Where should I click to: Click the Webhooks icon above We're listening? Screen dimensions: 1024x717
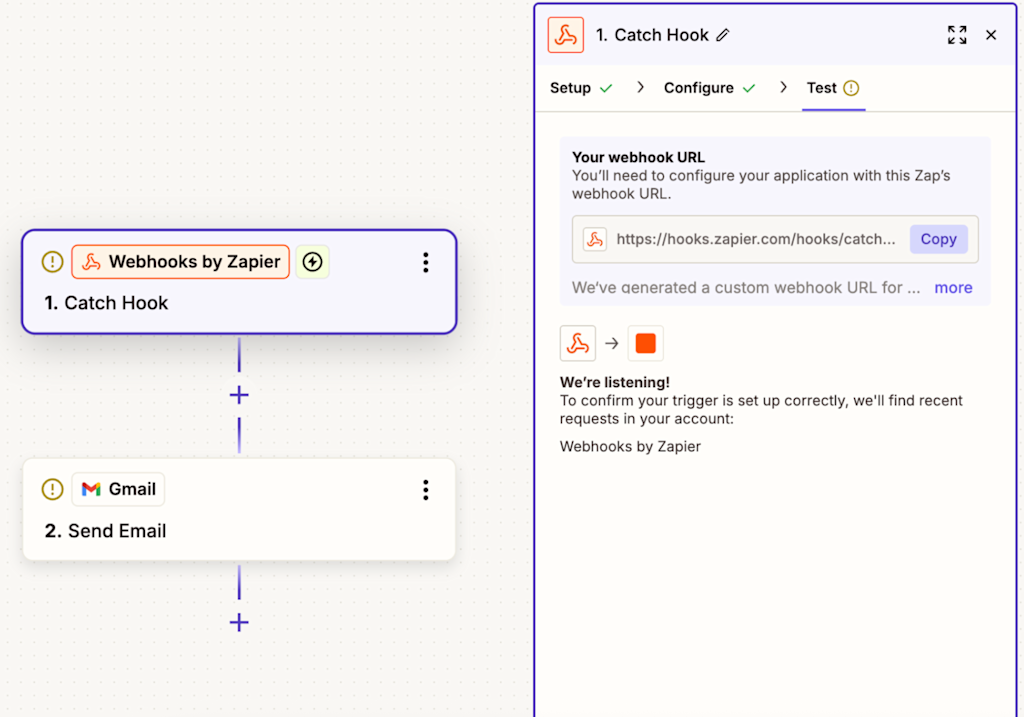pyautogui.click(x=577, y=343)
